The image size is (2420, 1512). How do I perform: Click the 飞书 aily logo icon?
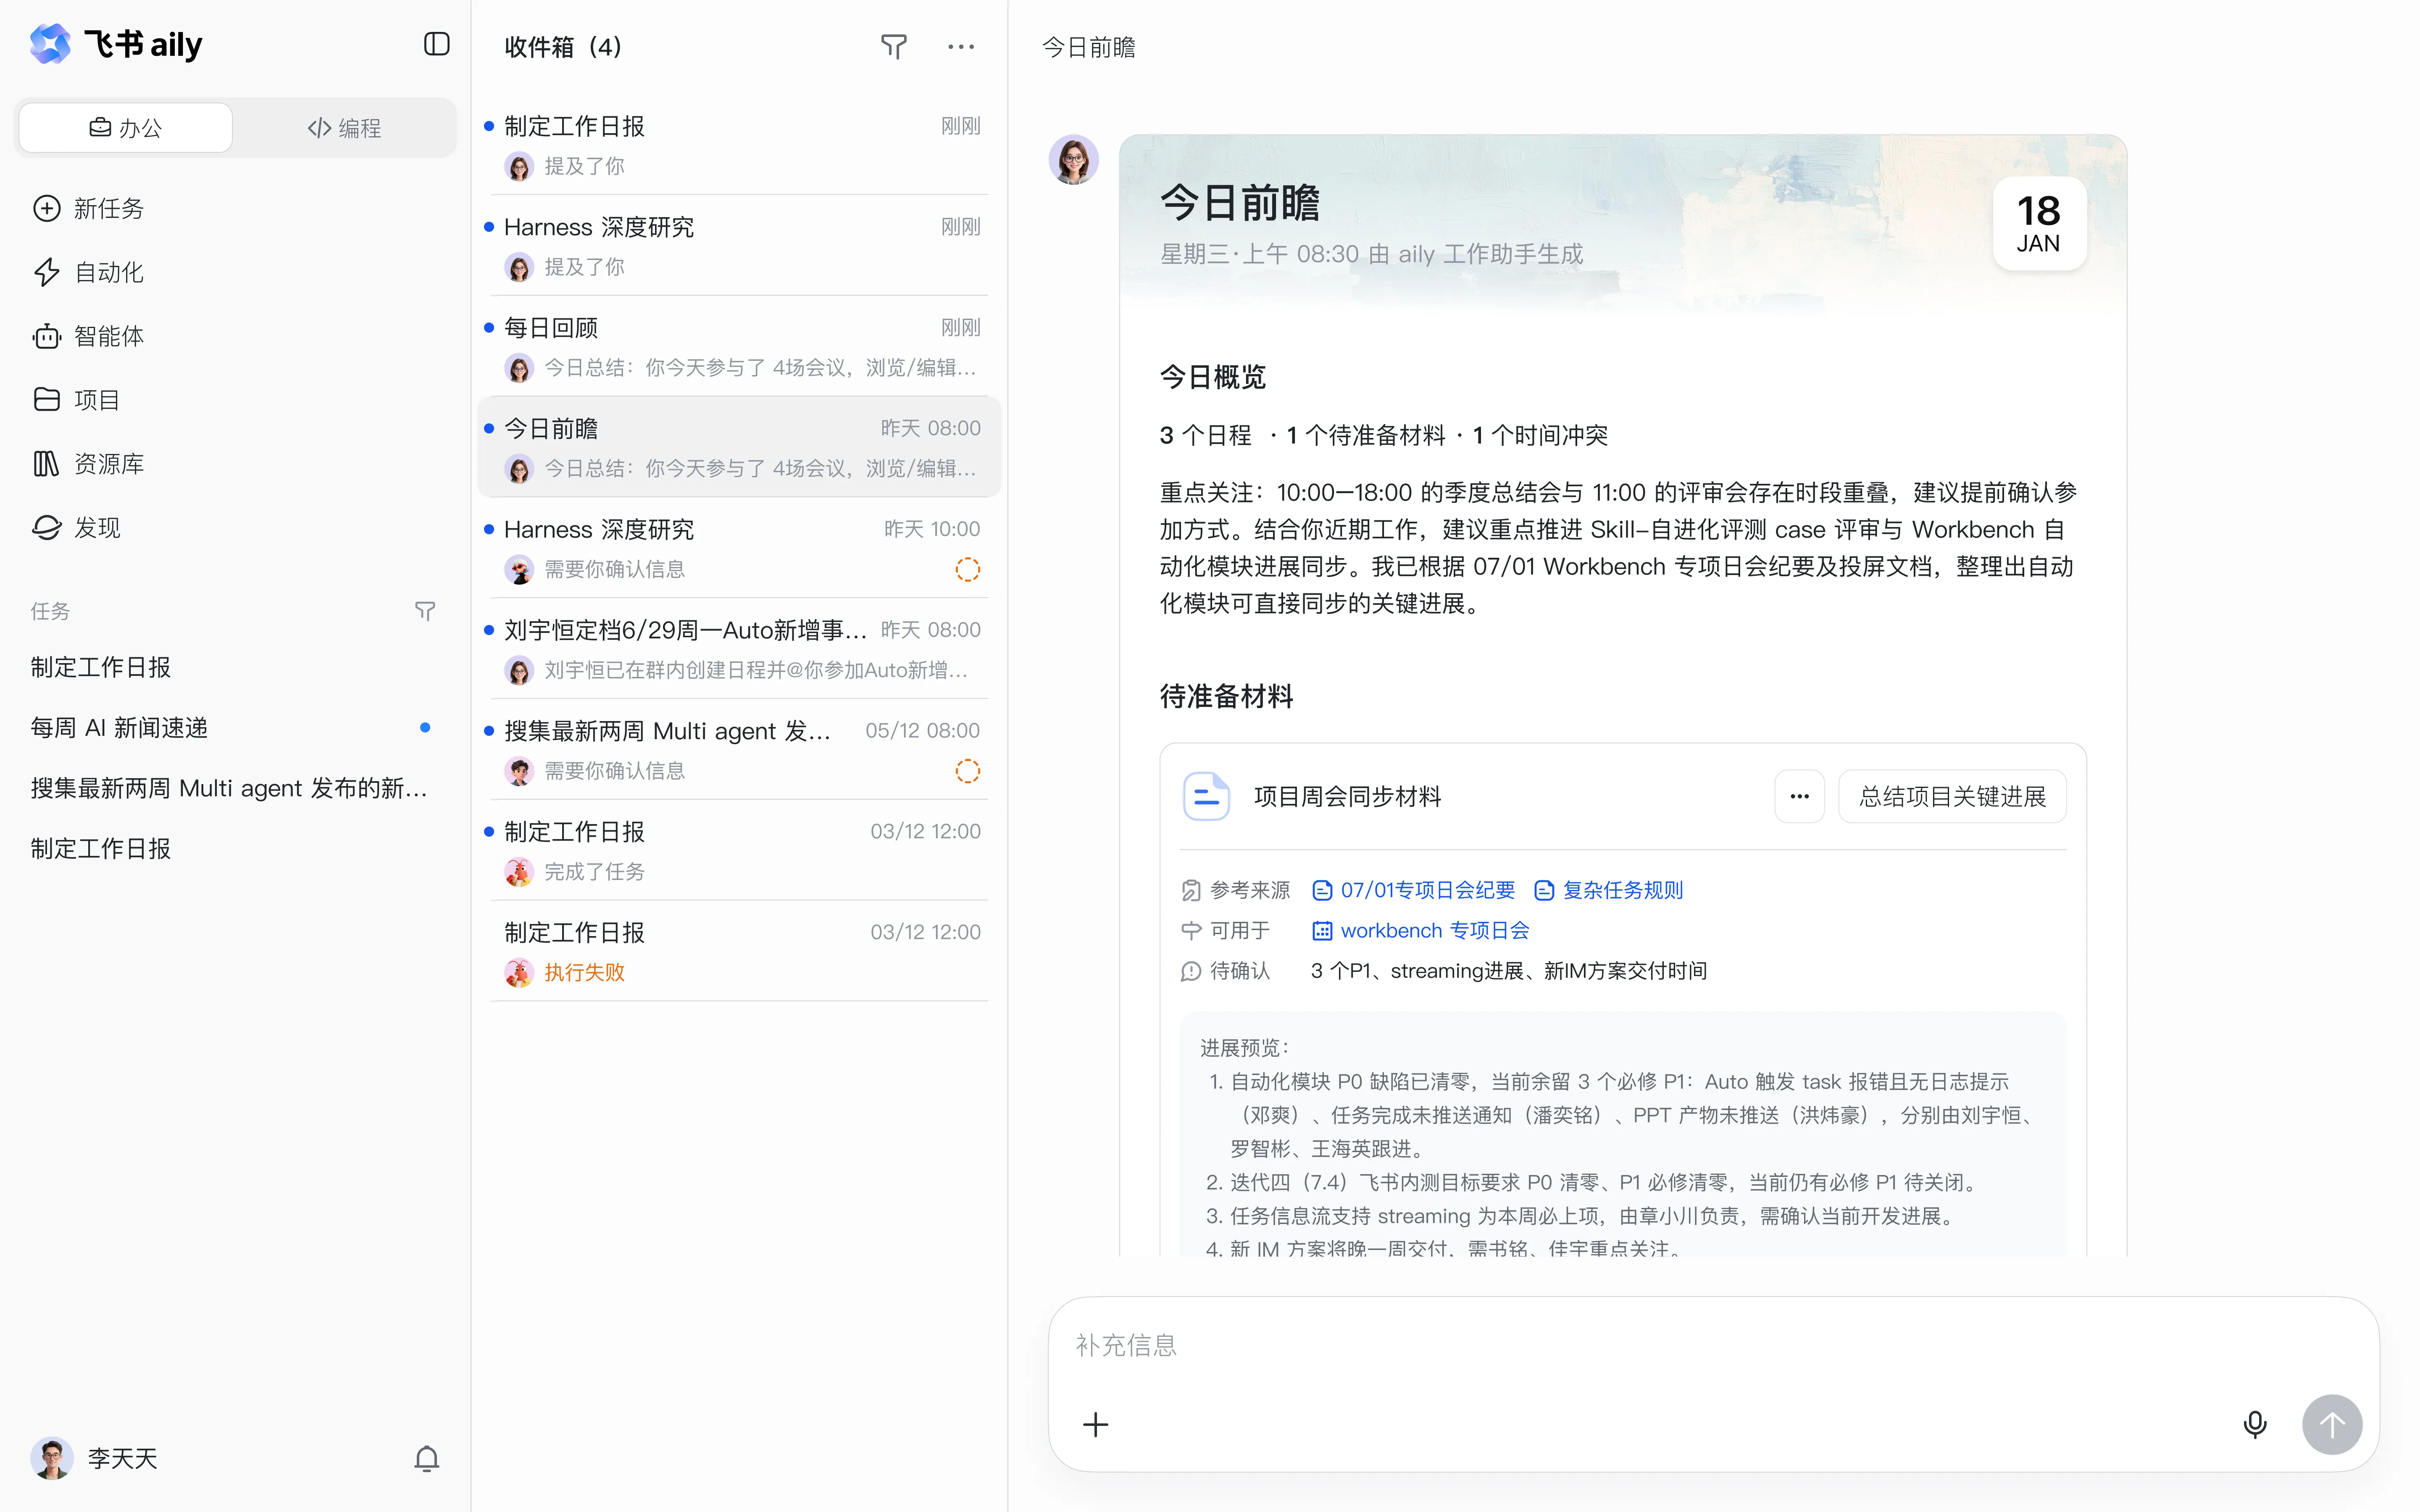tap(50, 44)
